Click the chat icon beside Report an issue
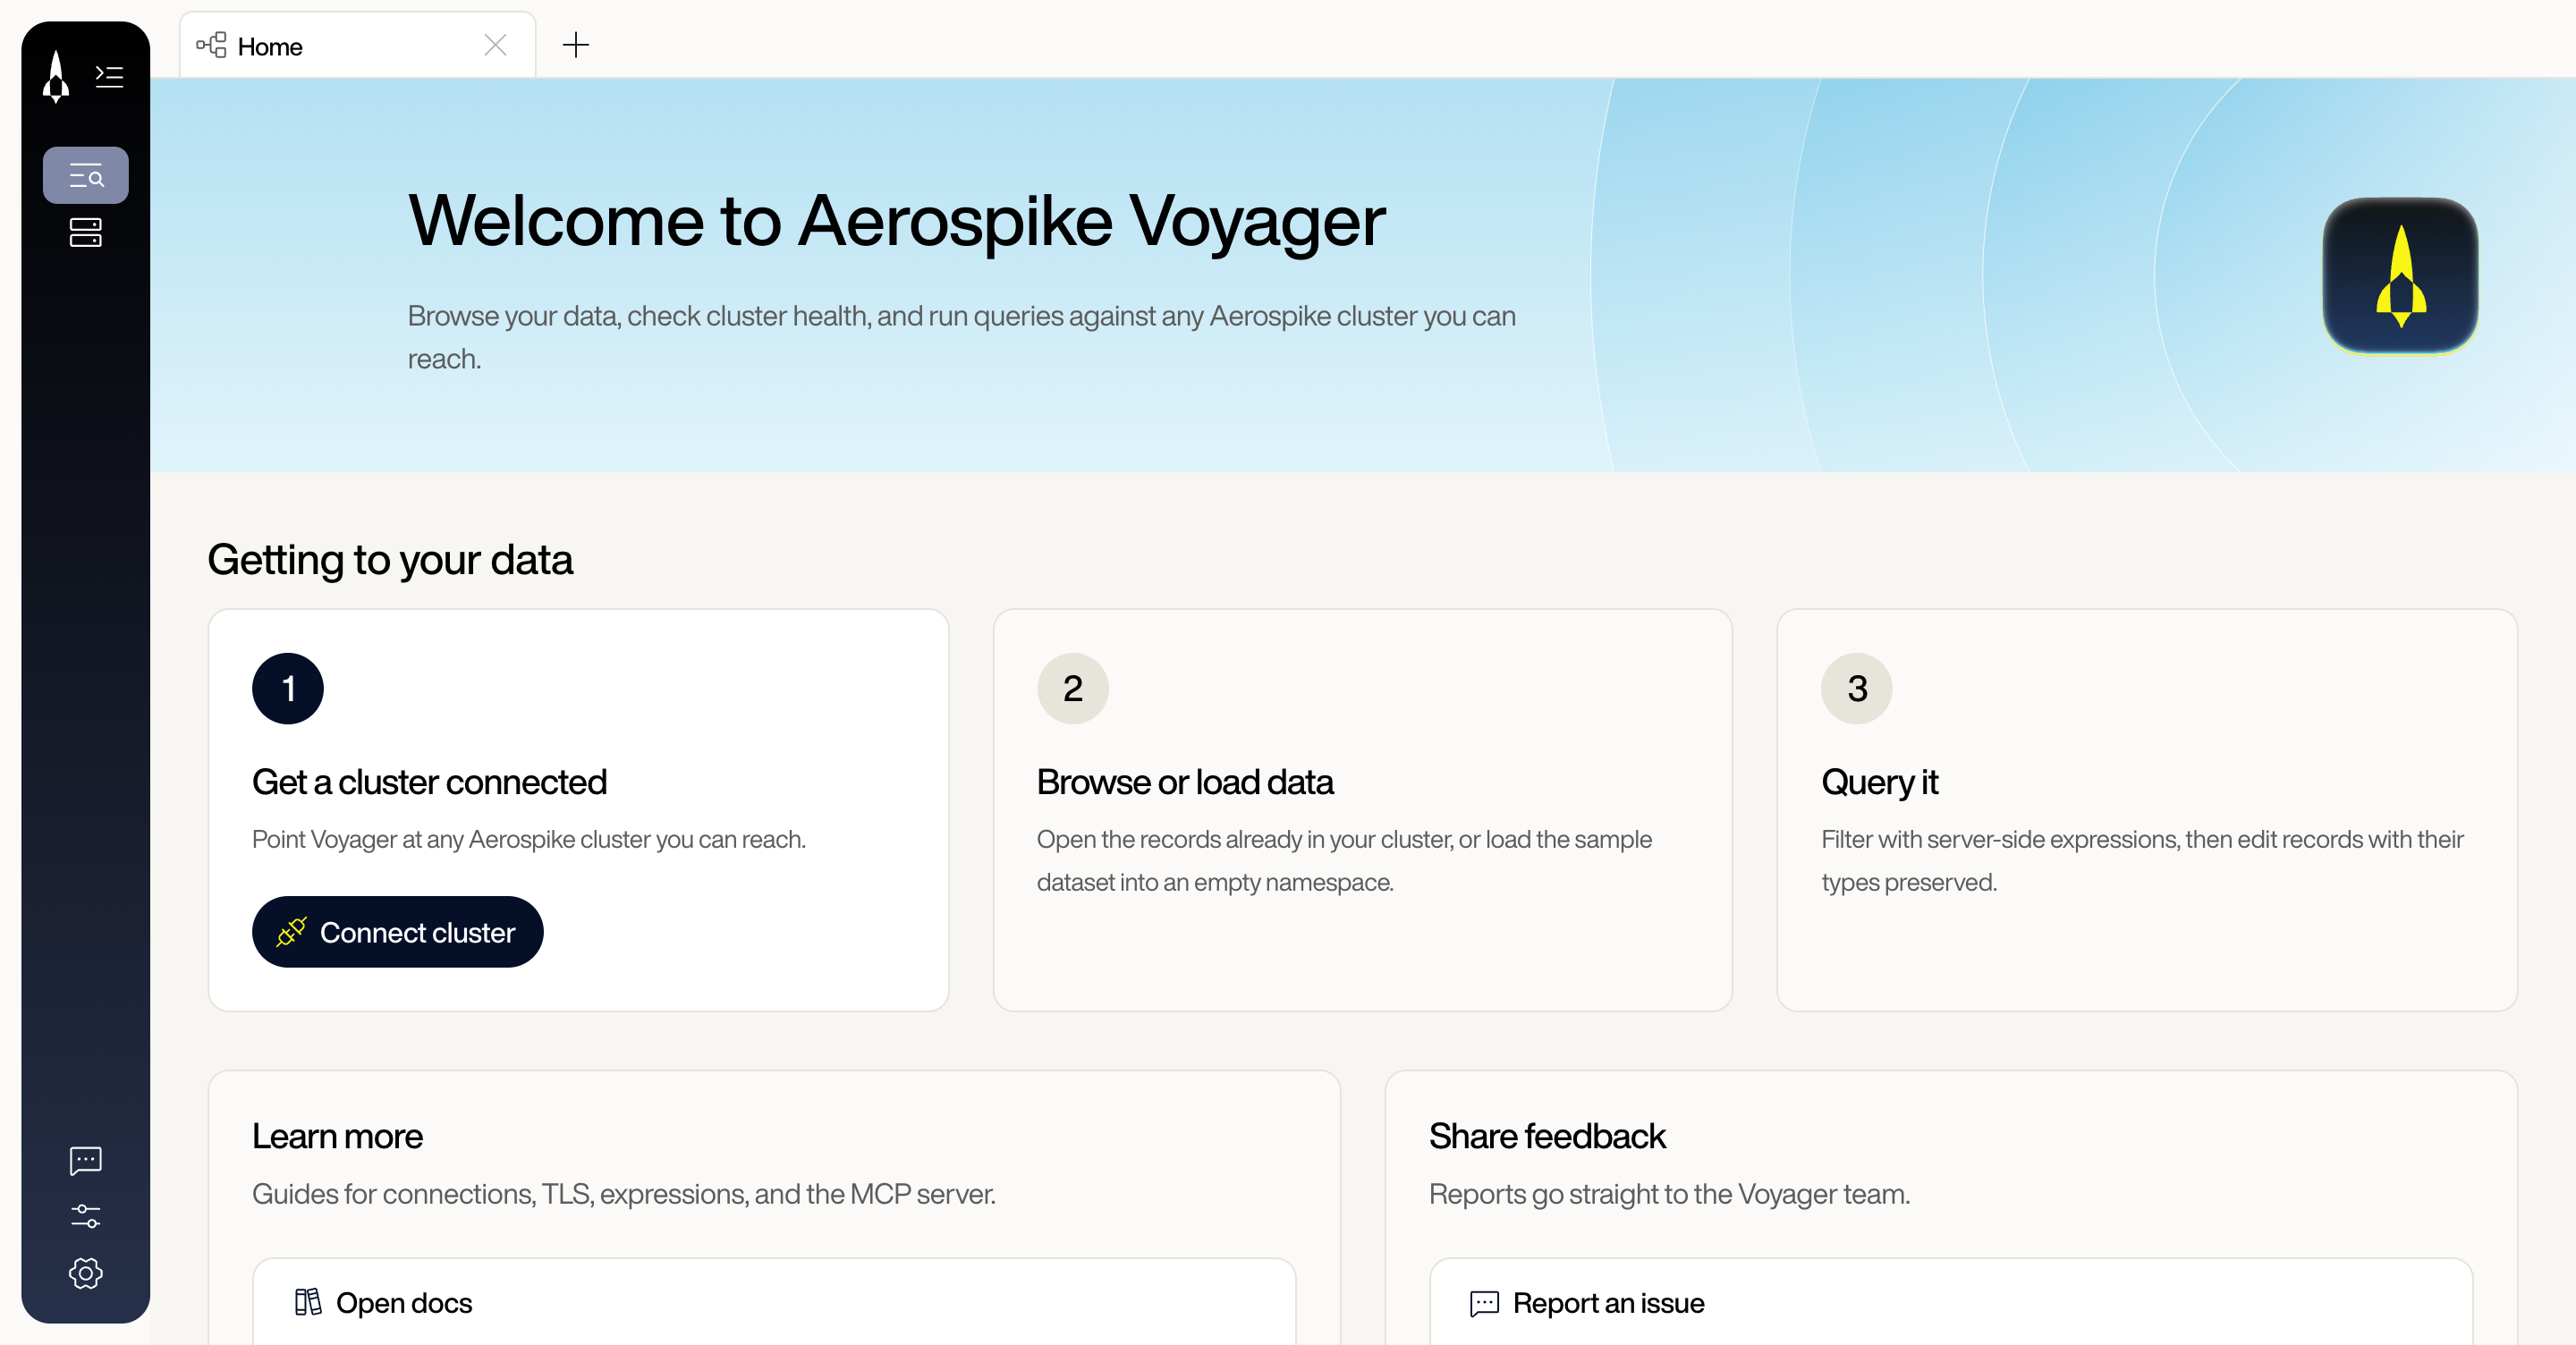The image size is (2576, 1345). tap(1484, 1303)
